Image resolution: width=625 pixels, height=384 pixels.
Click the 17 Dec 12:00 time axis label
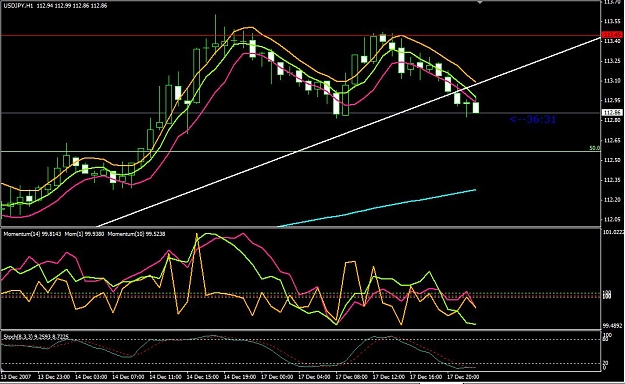click(389, 377)
